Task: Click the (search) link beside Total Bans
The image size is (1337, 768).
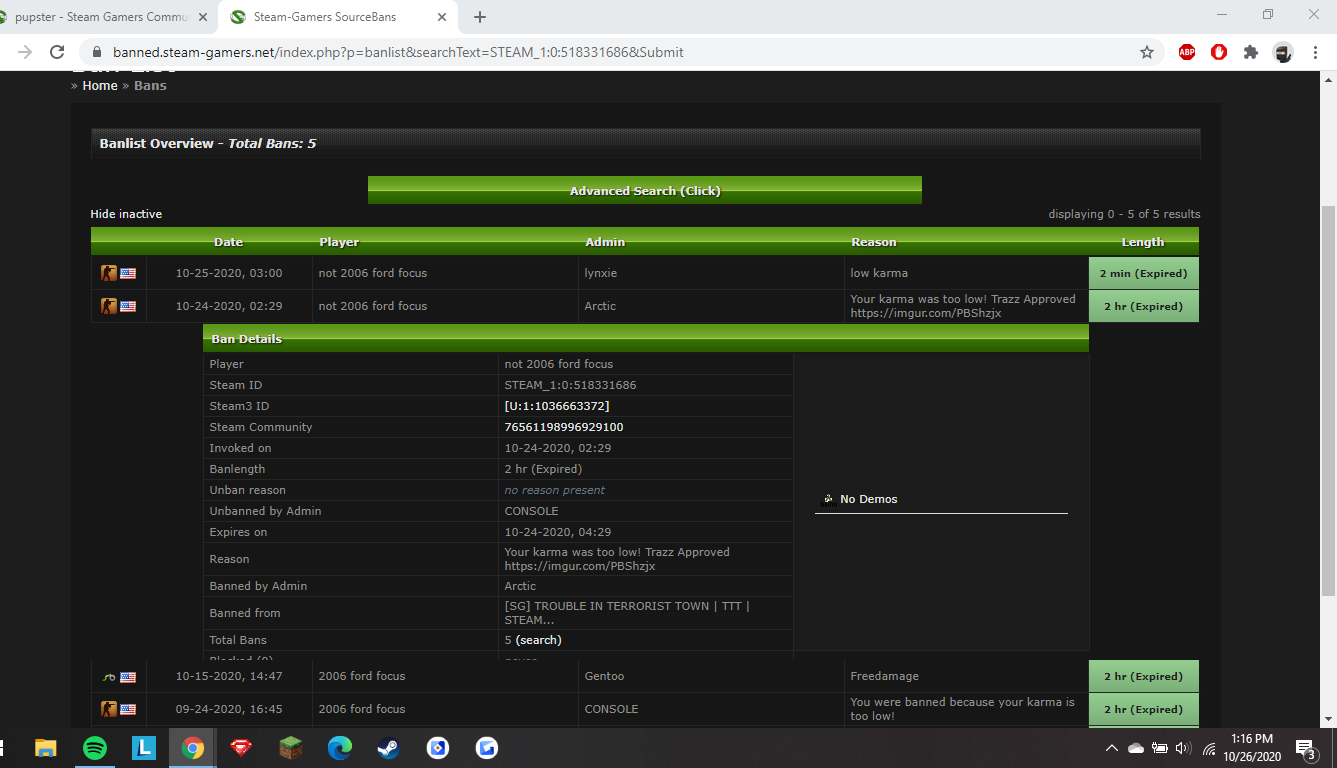Action: tap(538, 640)
